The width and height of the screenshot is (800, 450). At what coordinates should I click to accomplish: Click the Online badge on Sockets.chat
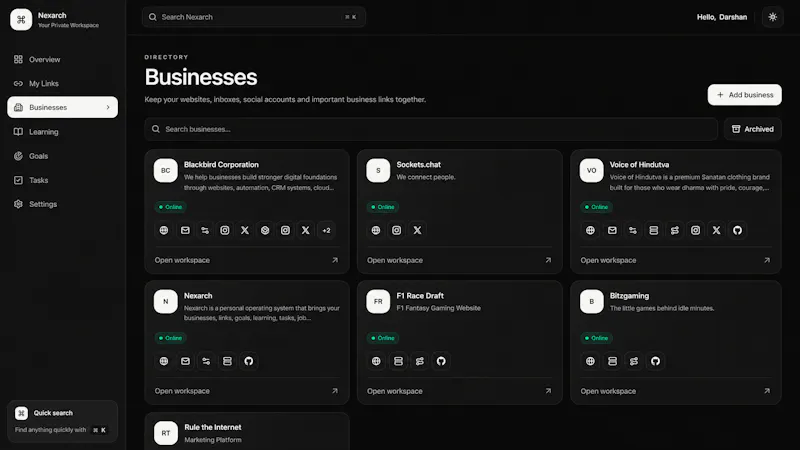(x=383, y=207)
